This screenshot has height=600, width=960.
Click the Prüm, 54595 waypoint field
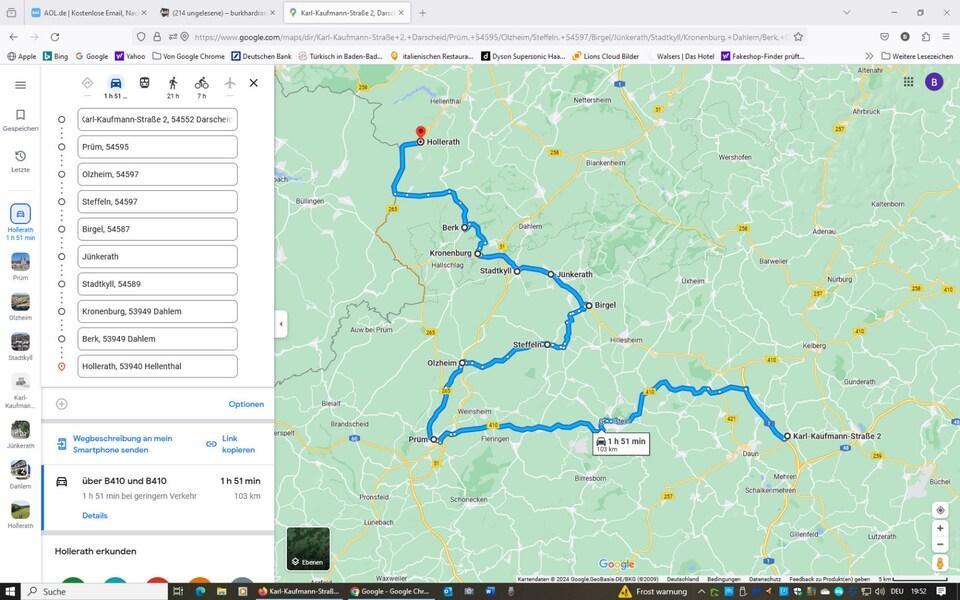coord(157,147)
